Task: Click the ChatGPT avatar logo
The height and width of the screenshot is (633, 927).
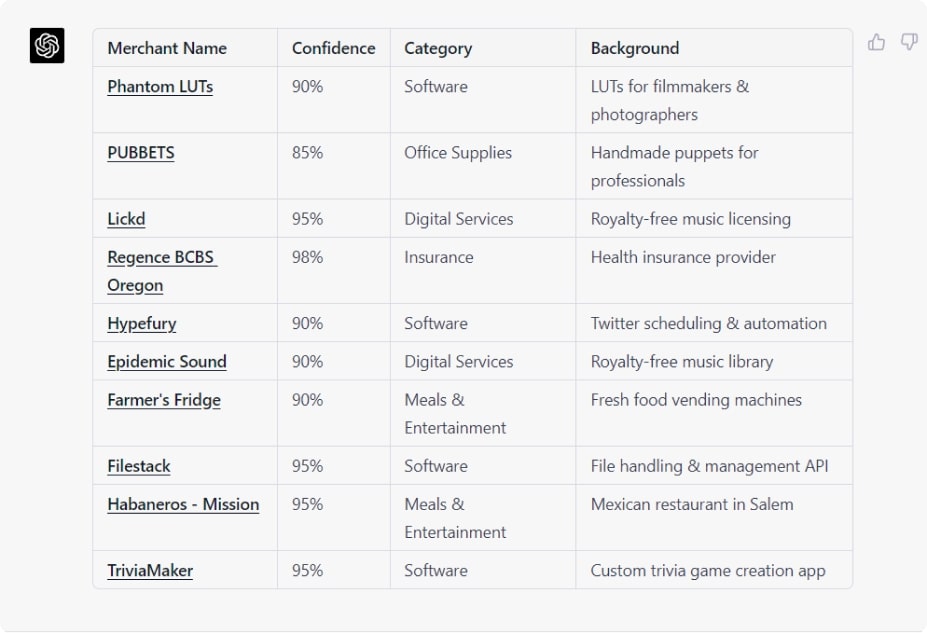Action: [x=47, y=46]
